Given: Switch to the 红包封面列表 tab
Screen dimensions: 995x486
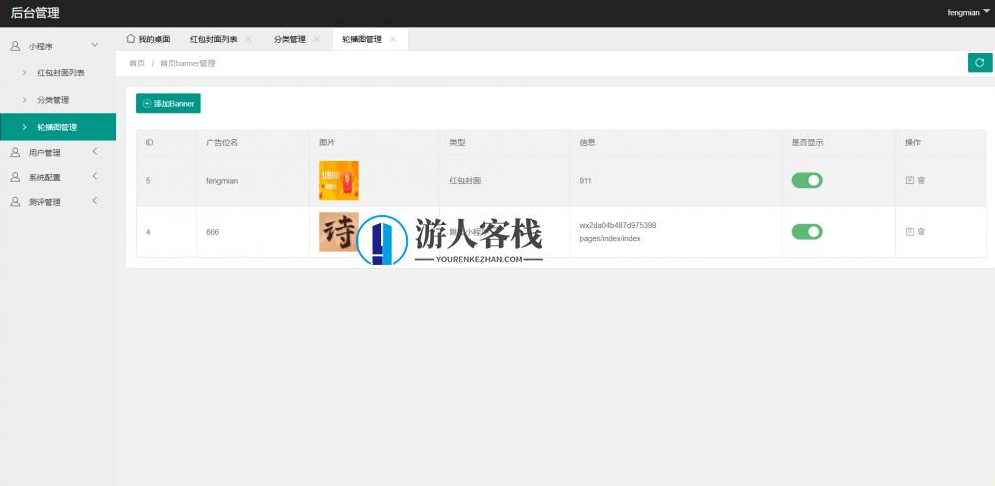Looking at the screenshot, I should [x=214, y=39].
